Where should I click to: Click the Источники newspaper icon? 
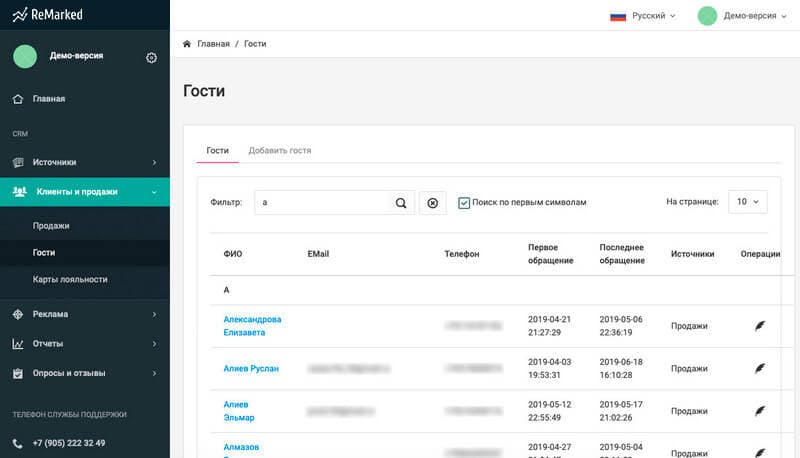18,162
